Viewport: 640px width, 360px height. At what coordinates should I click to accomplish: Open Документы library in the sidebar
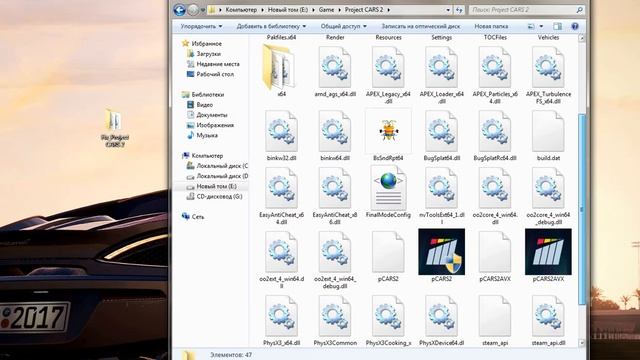212,115
